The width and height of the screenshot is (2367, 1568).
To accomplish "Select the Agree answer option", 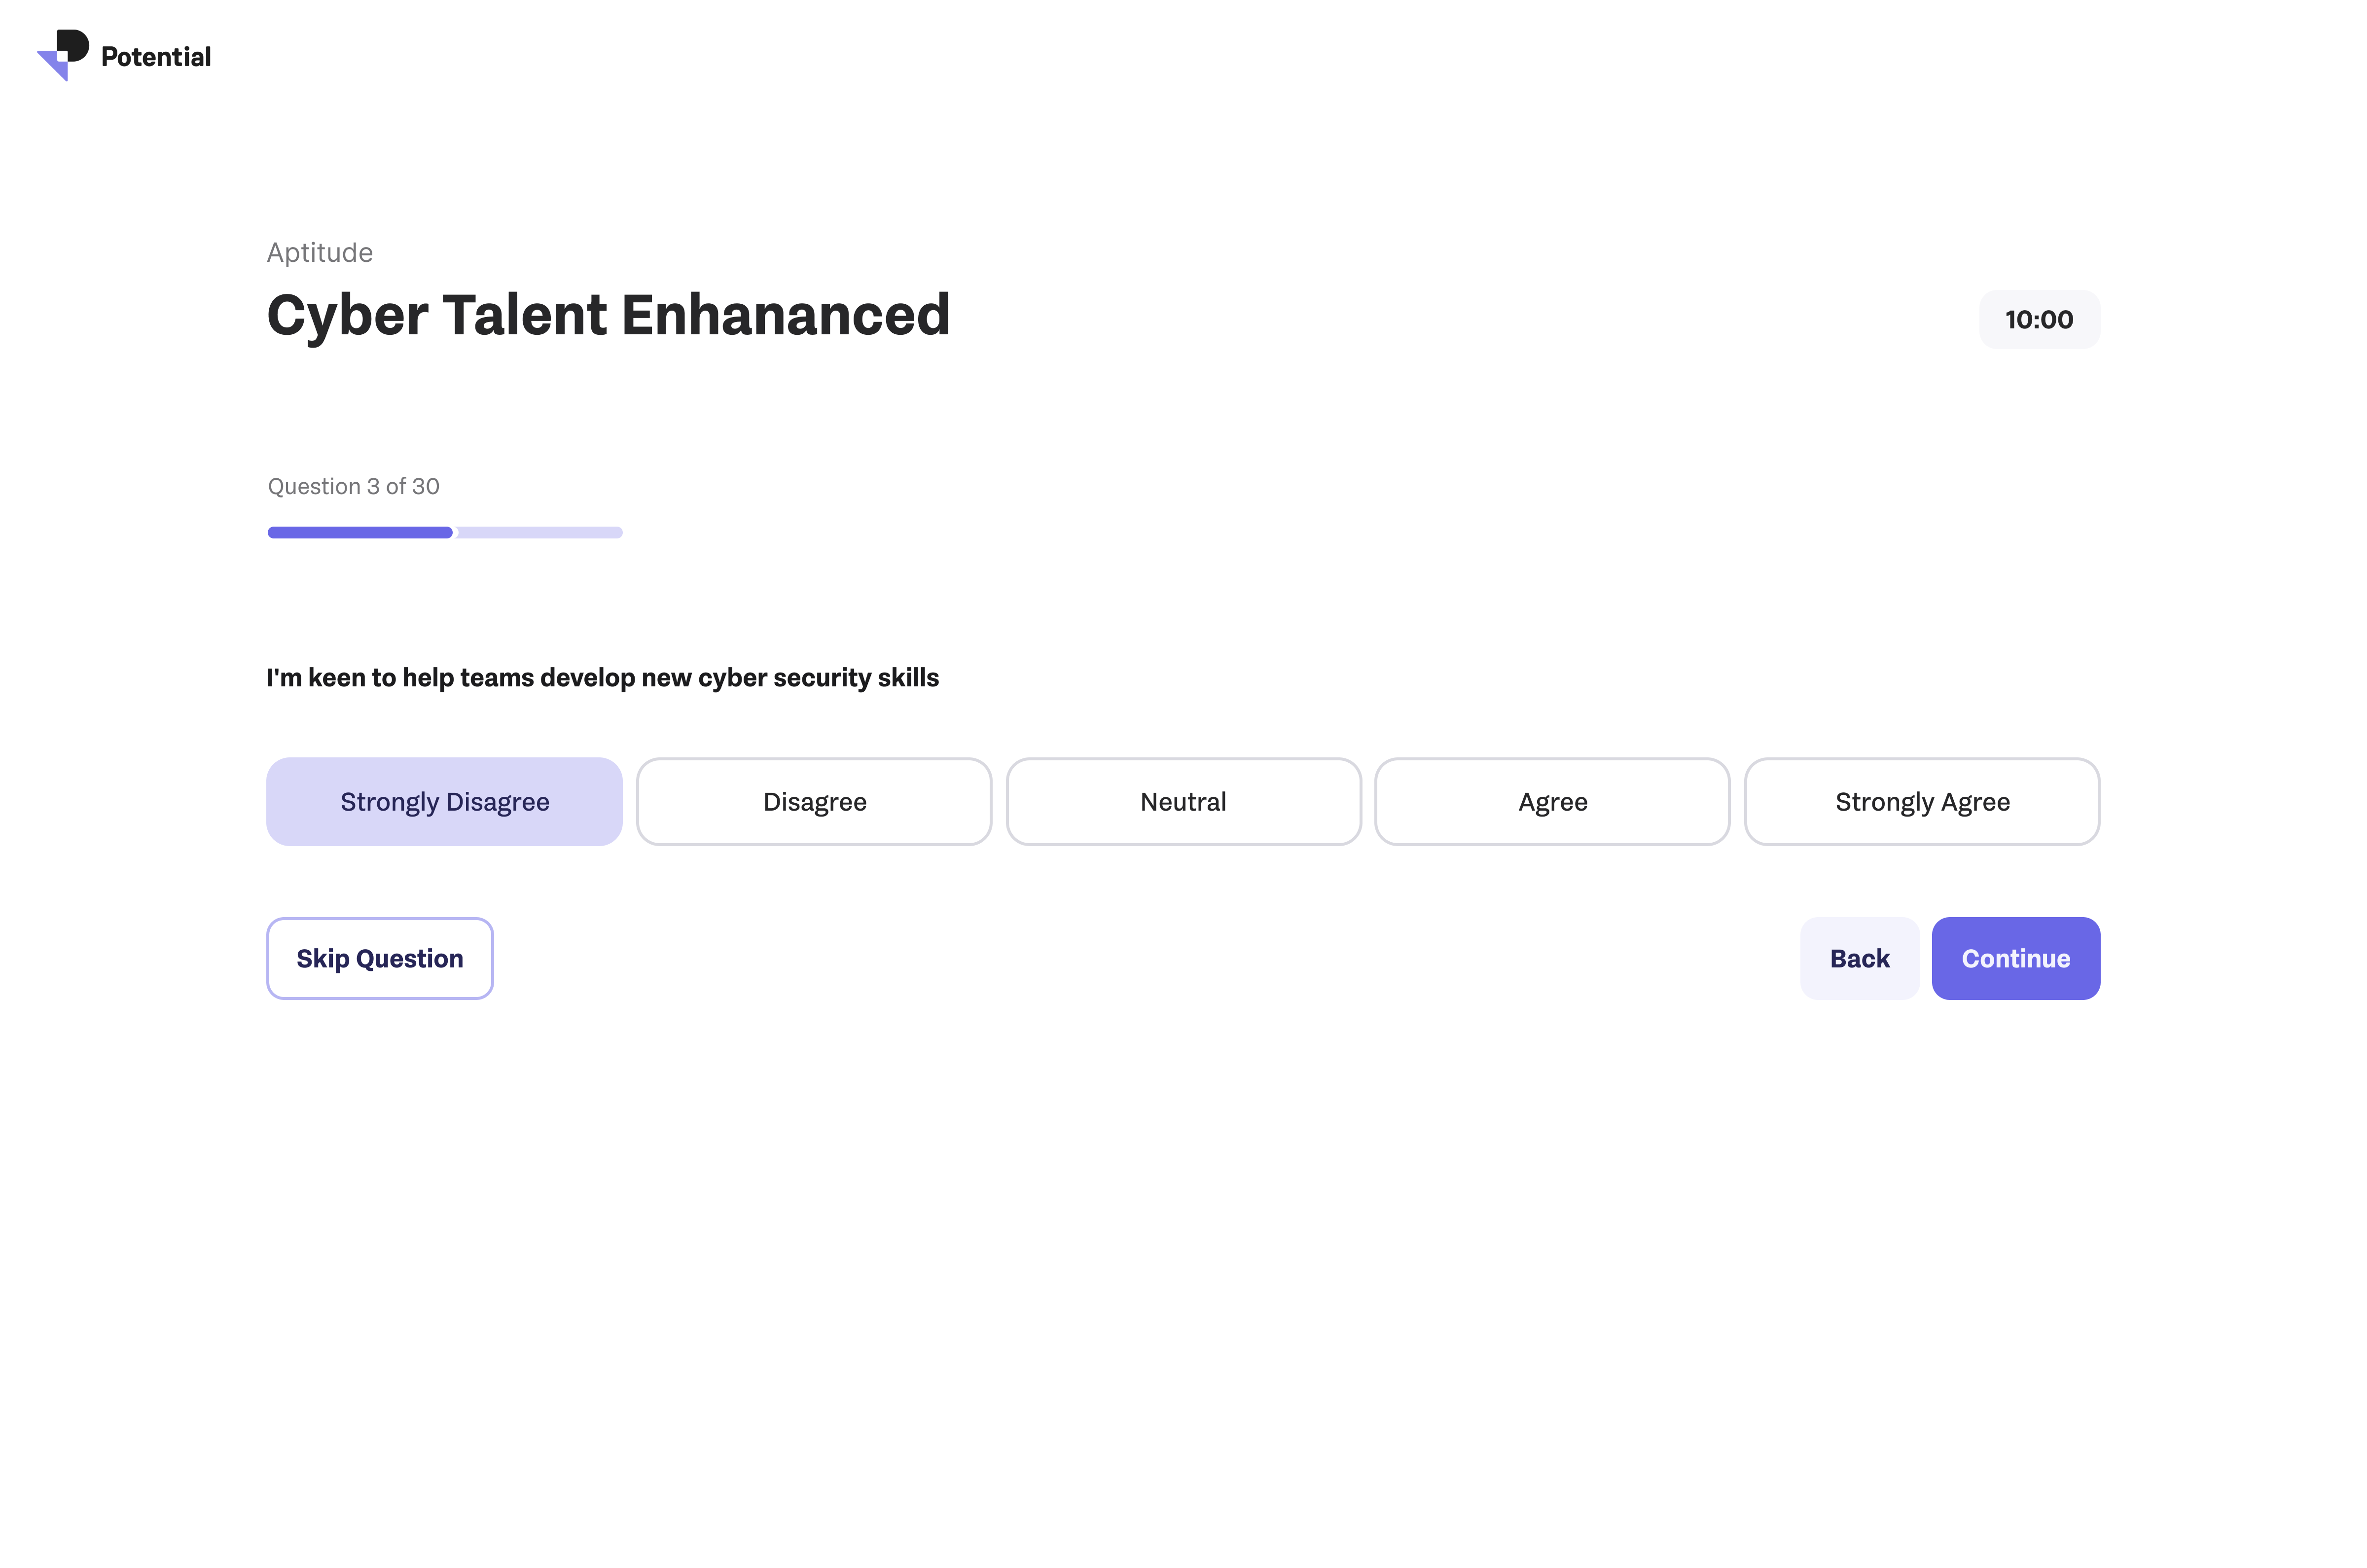I will tap(1552, 802).
